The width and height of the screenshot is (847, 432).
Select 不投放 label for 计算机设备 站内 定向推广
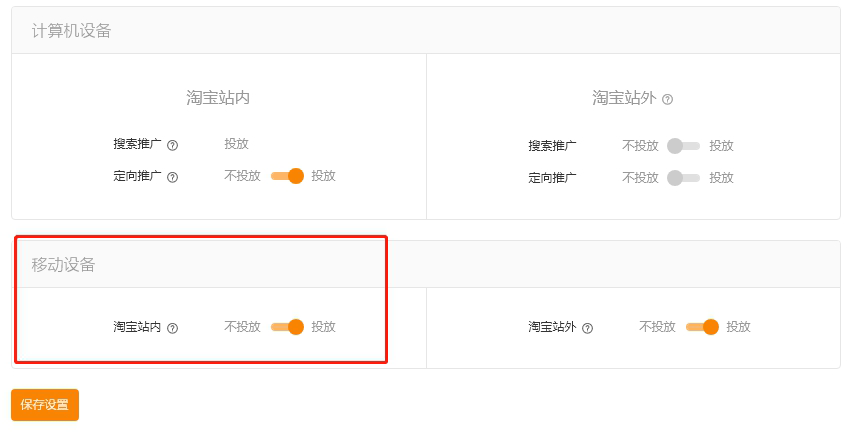pos(242,176)
